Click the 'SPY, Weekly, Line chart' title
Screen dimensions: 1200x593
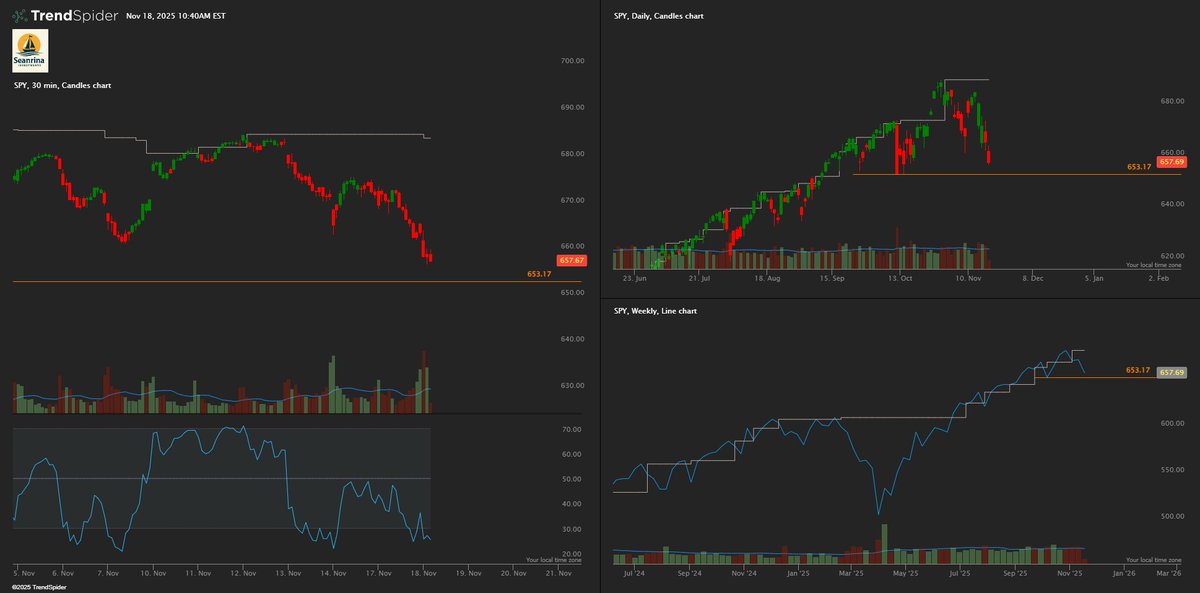(x=655, y=311)
